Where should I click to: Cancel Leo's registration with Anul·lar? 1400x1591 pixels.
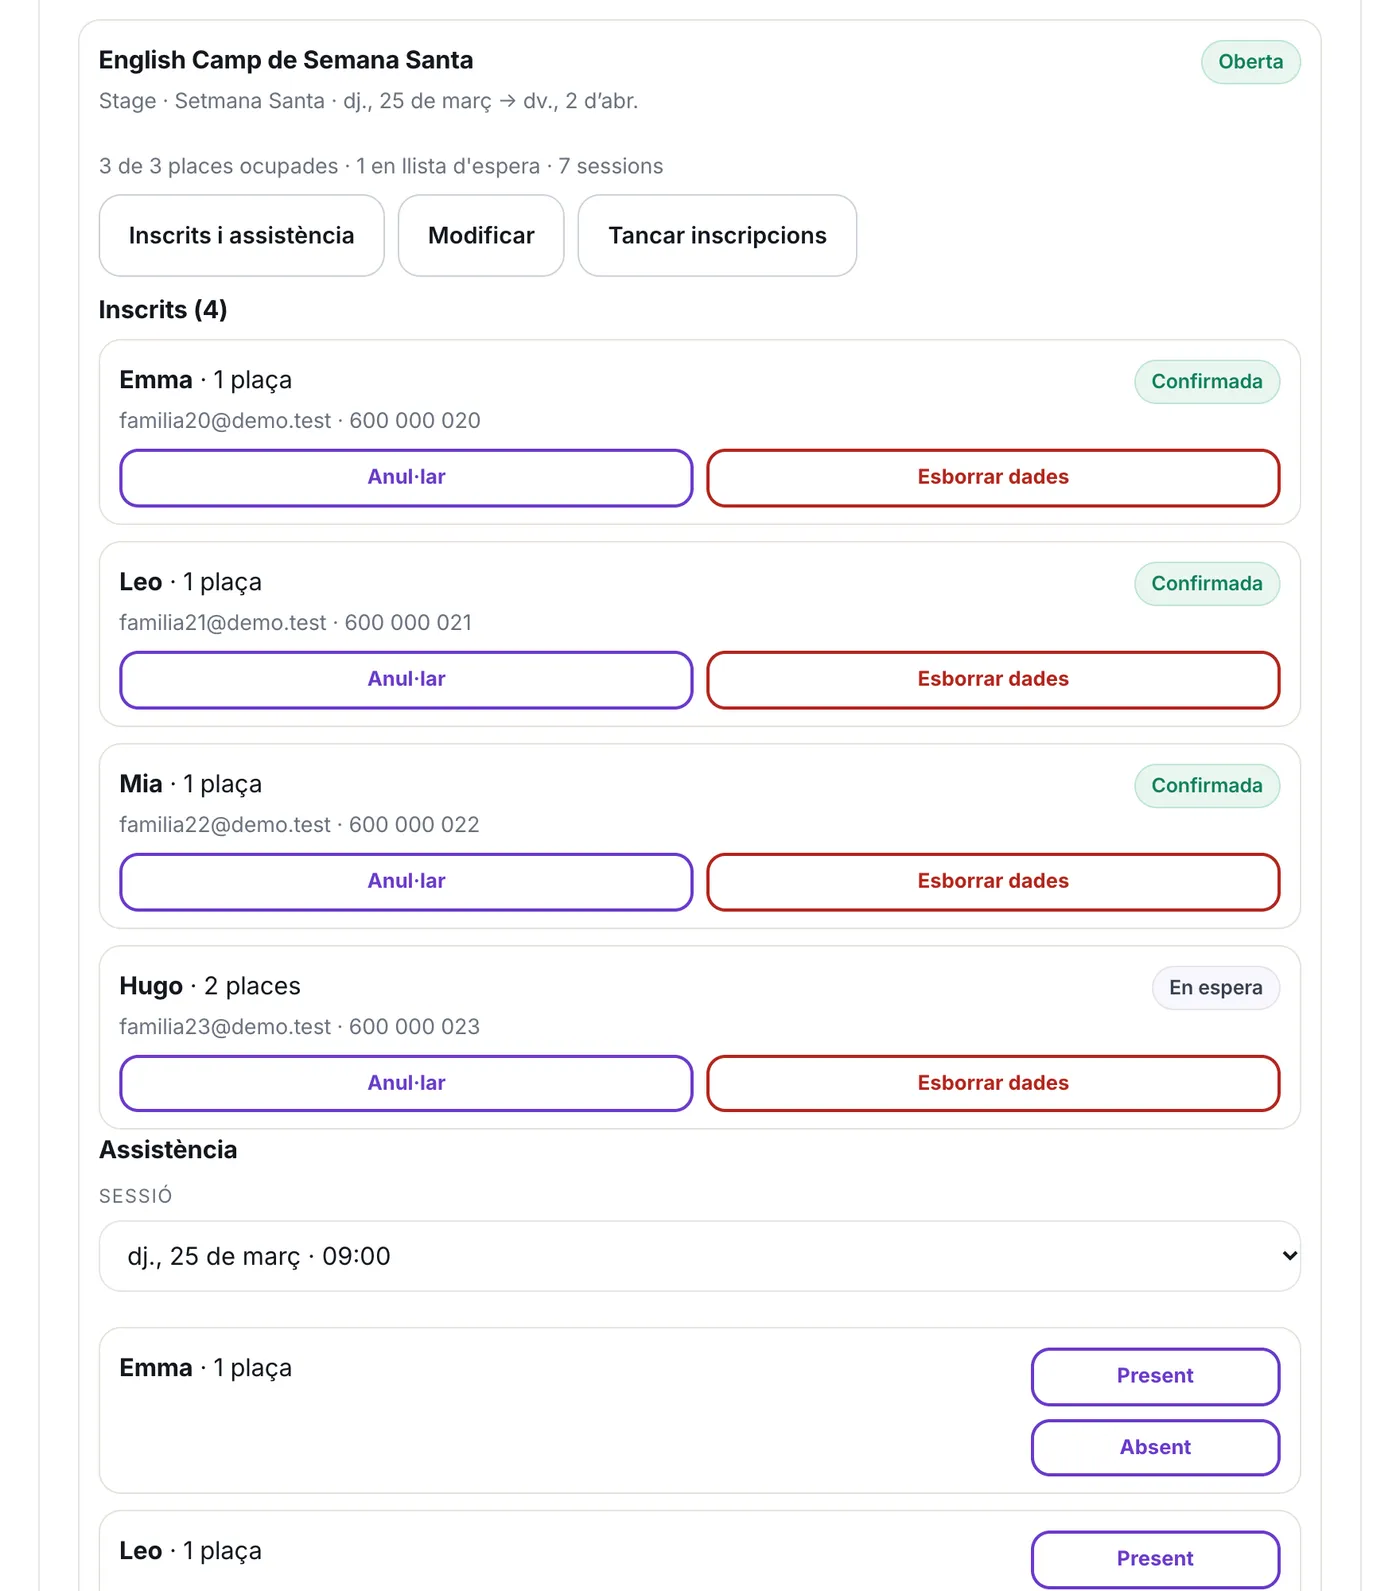[406, 679]
